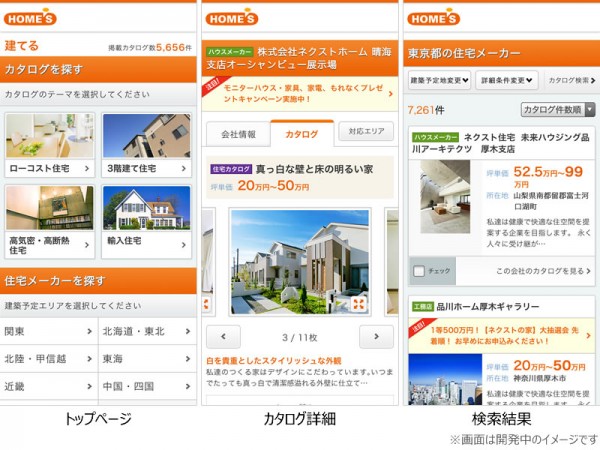Viewport: 600px width, 450px height.
Task: Switch to the 会社情報 tab
Action: point(238,134)
